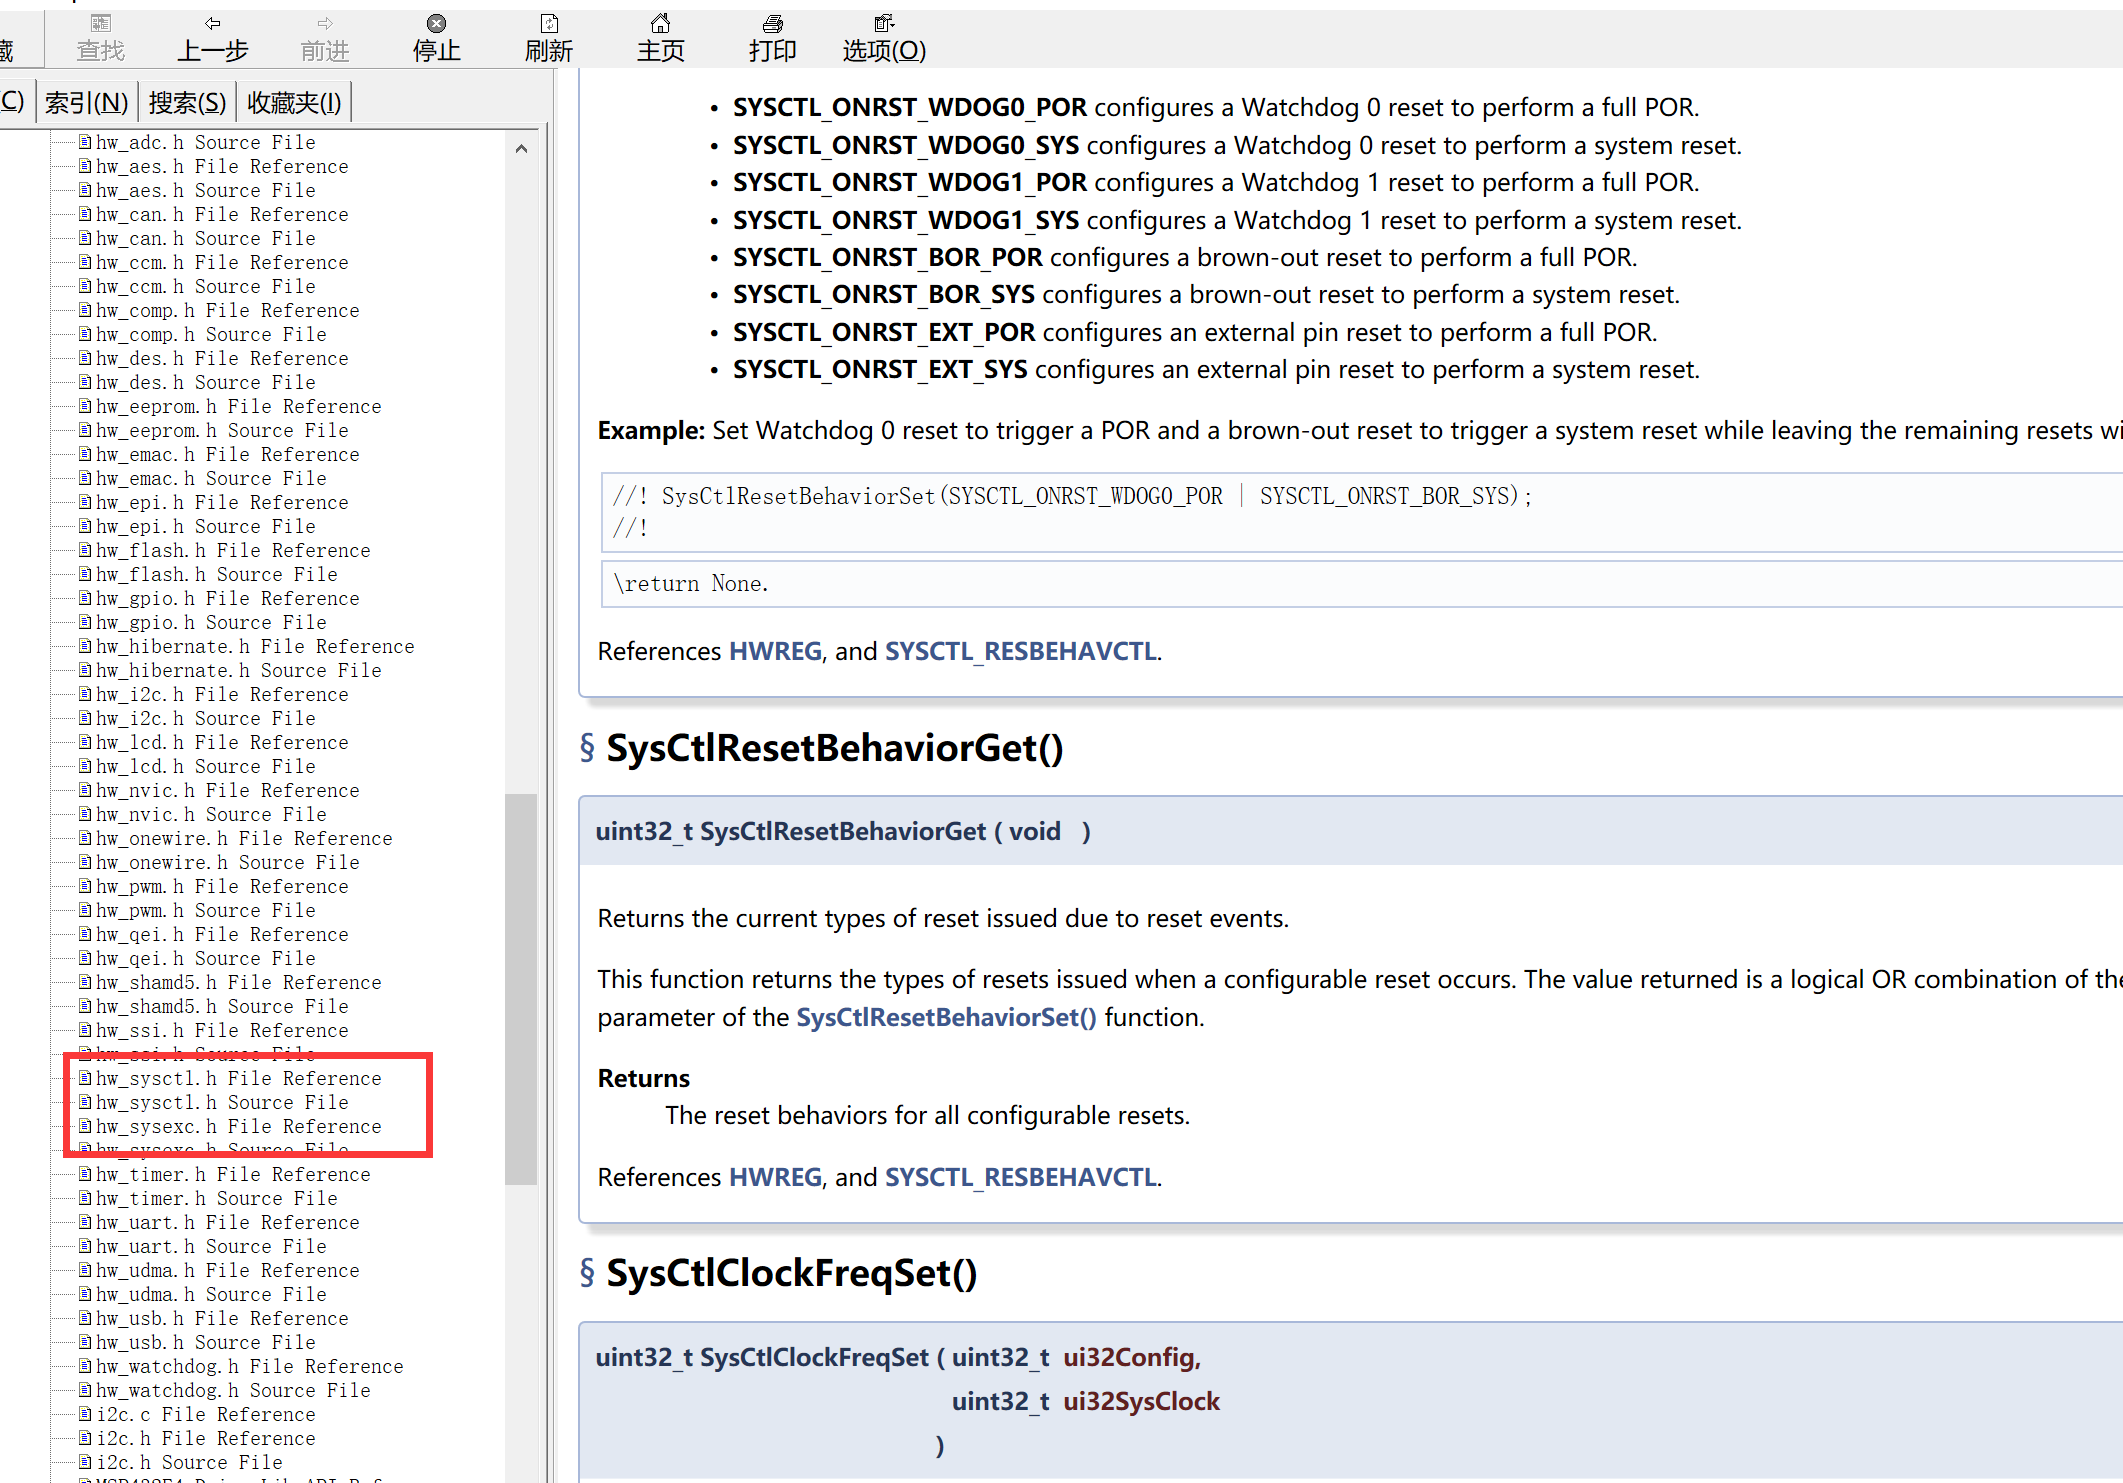Switch to the Search (搜索) tab

click(x=187, y=102)
